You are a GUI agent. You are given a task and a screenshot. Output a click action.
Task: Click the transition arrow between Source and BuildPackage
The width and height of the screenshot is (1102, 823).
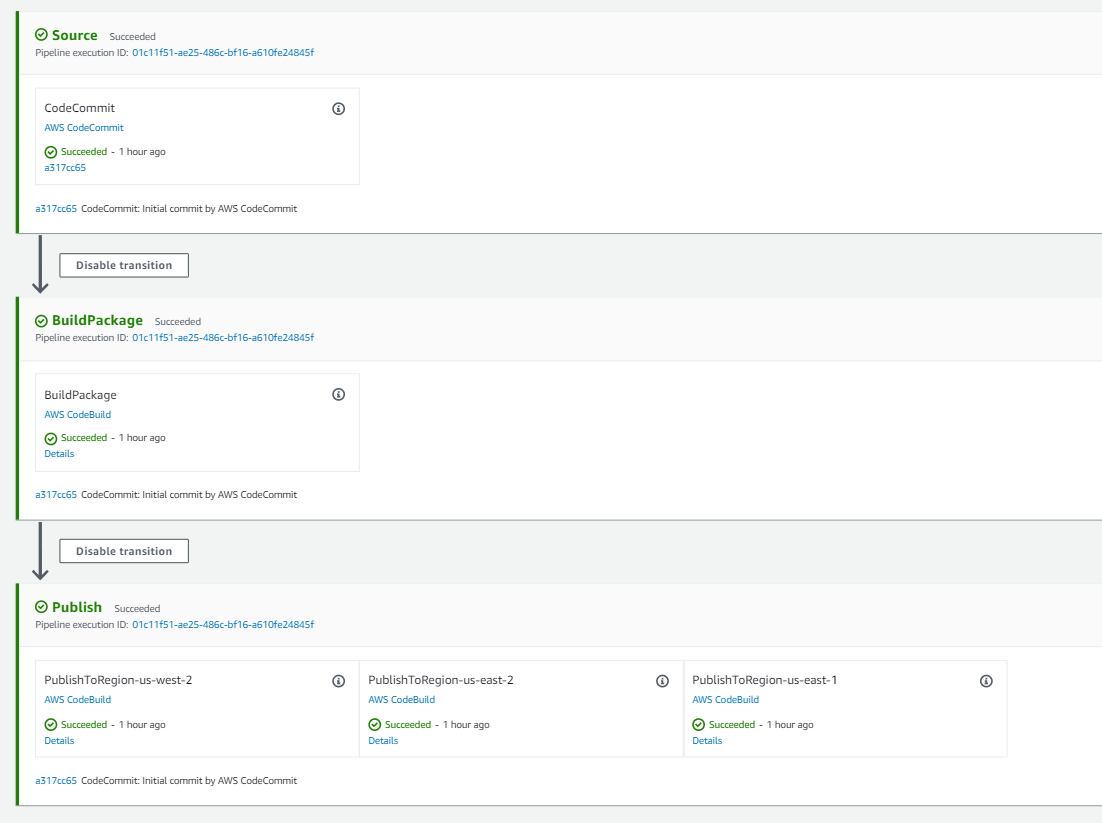click(40, 264)
